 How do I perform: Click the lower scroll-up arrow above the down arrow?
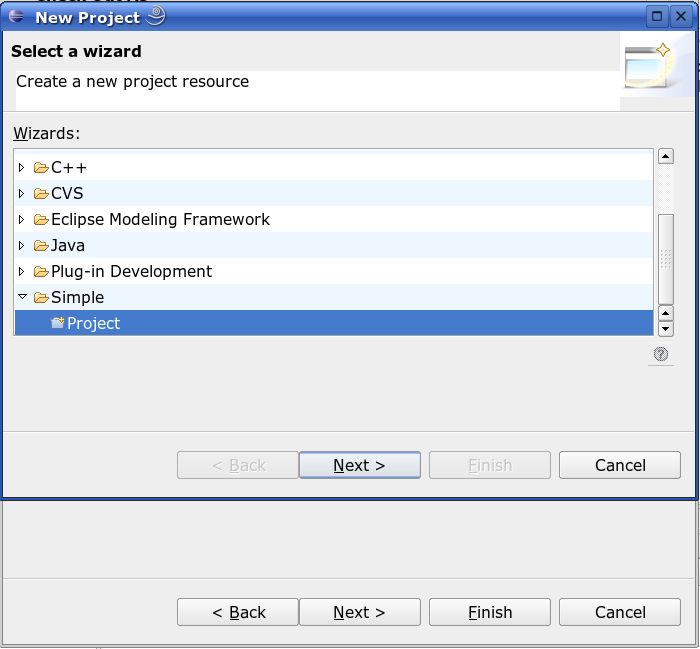[666, 313]
